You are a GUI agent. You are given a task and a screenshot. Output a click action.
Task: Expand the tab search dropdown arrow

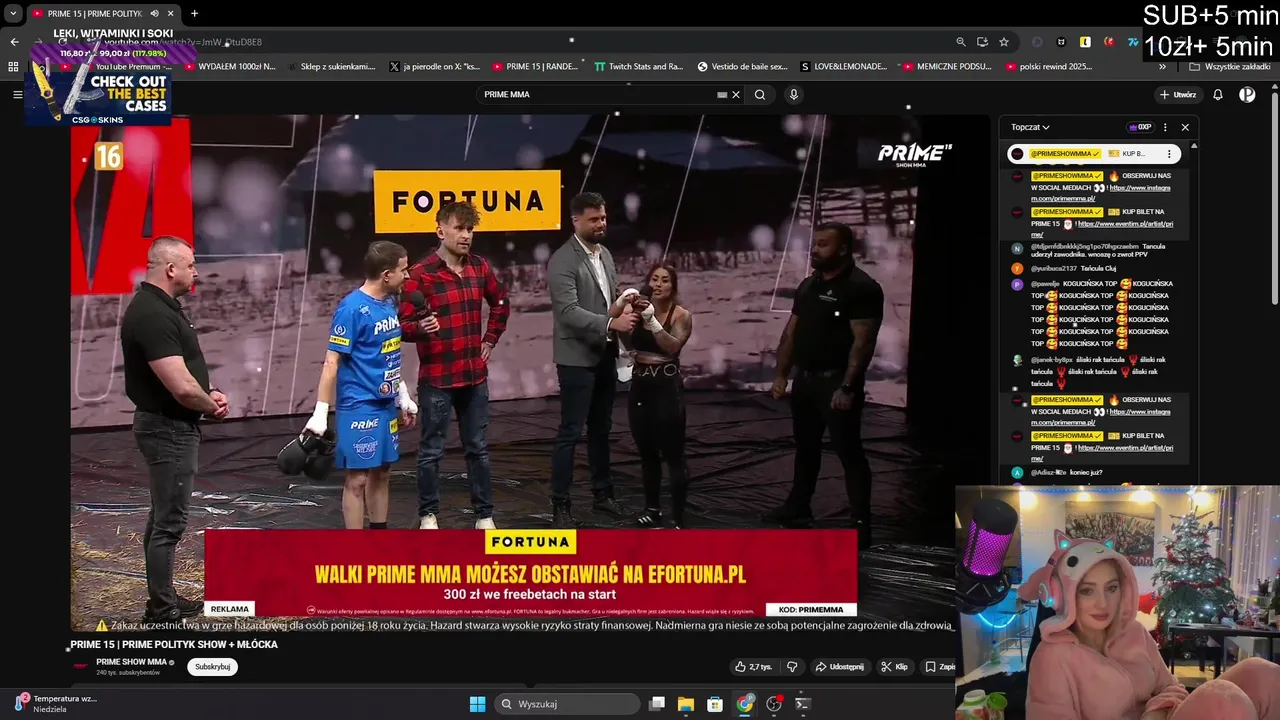(13, 13)
